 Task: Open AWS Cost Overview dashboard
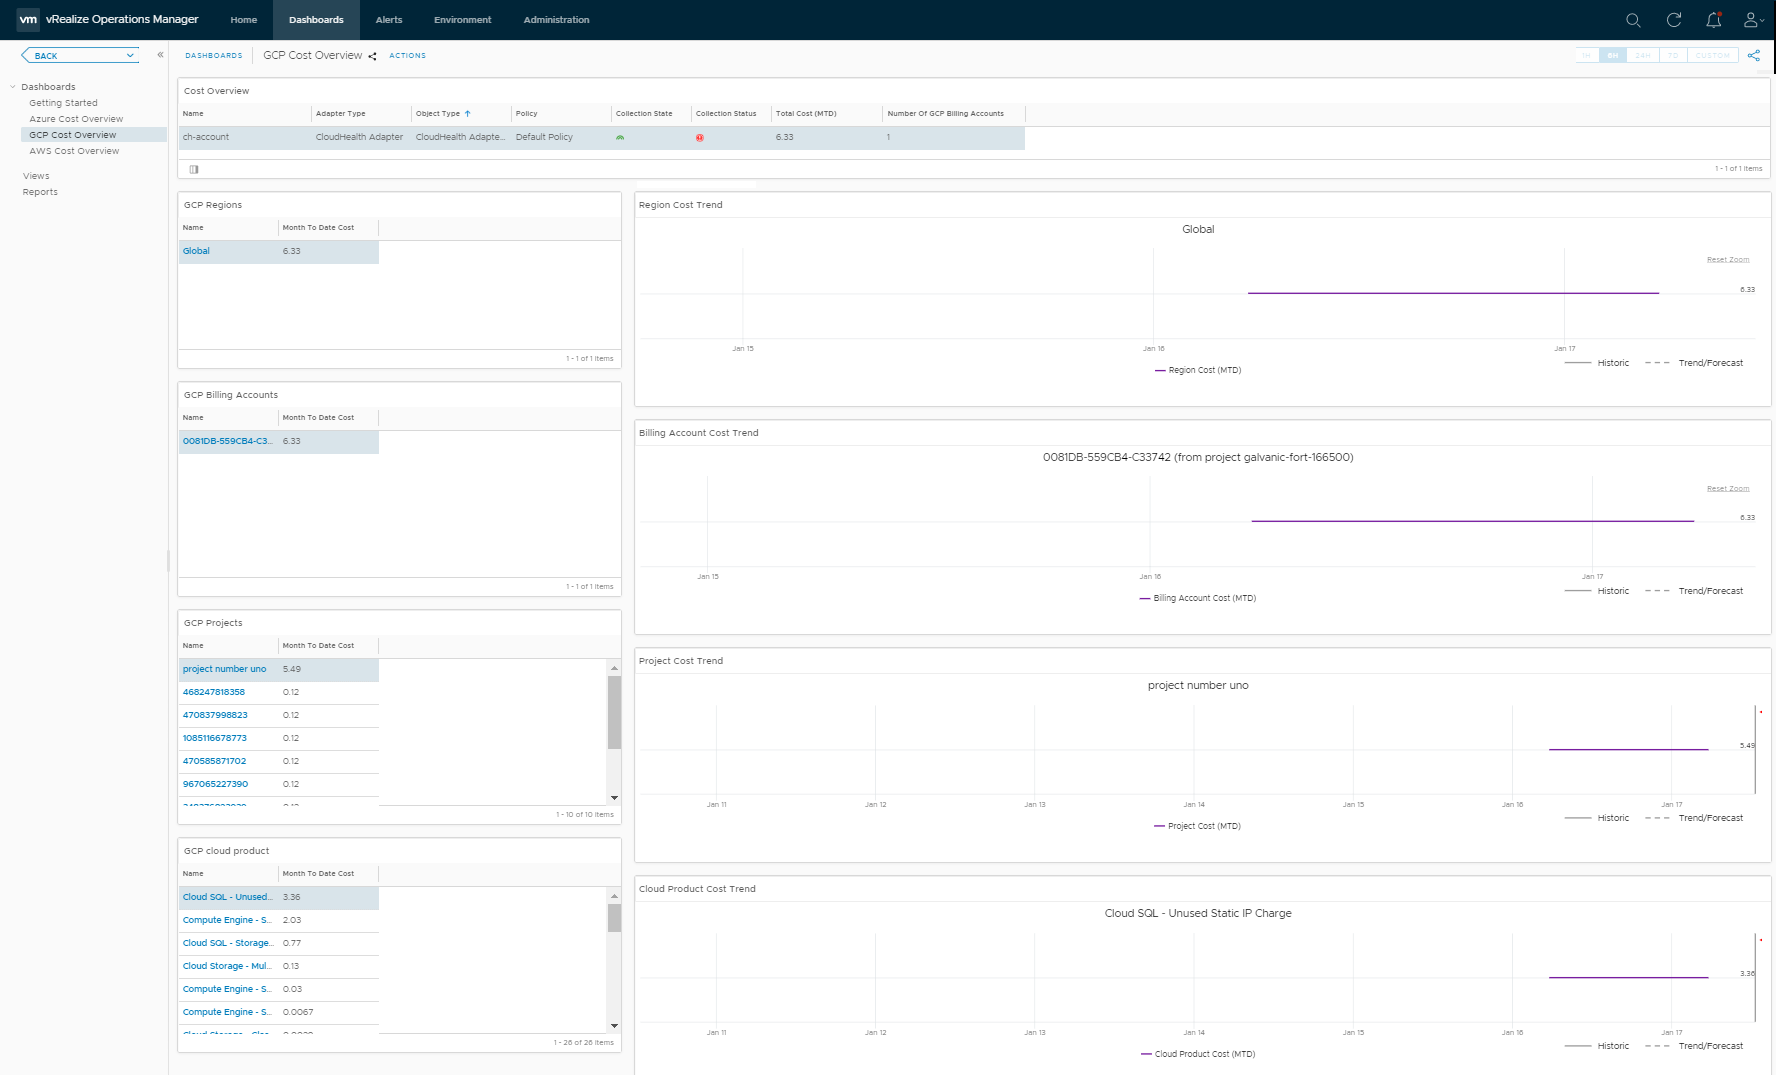pyautogui.click(x=74, y=151)
